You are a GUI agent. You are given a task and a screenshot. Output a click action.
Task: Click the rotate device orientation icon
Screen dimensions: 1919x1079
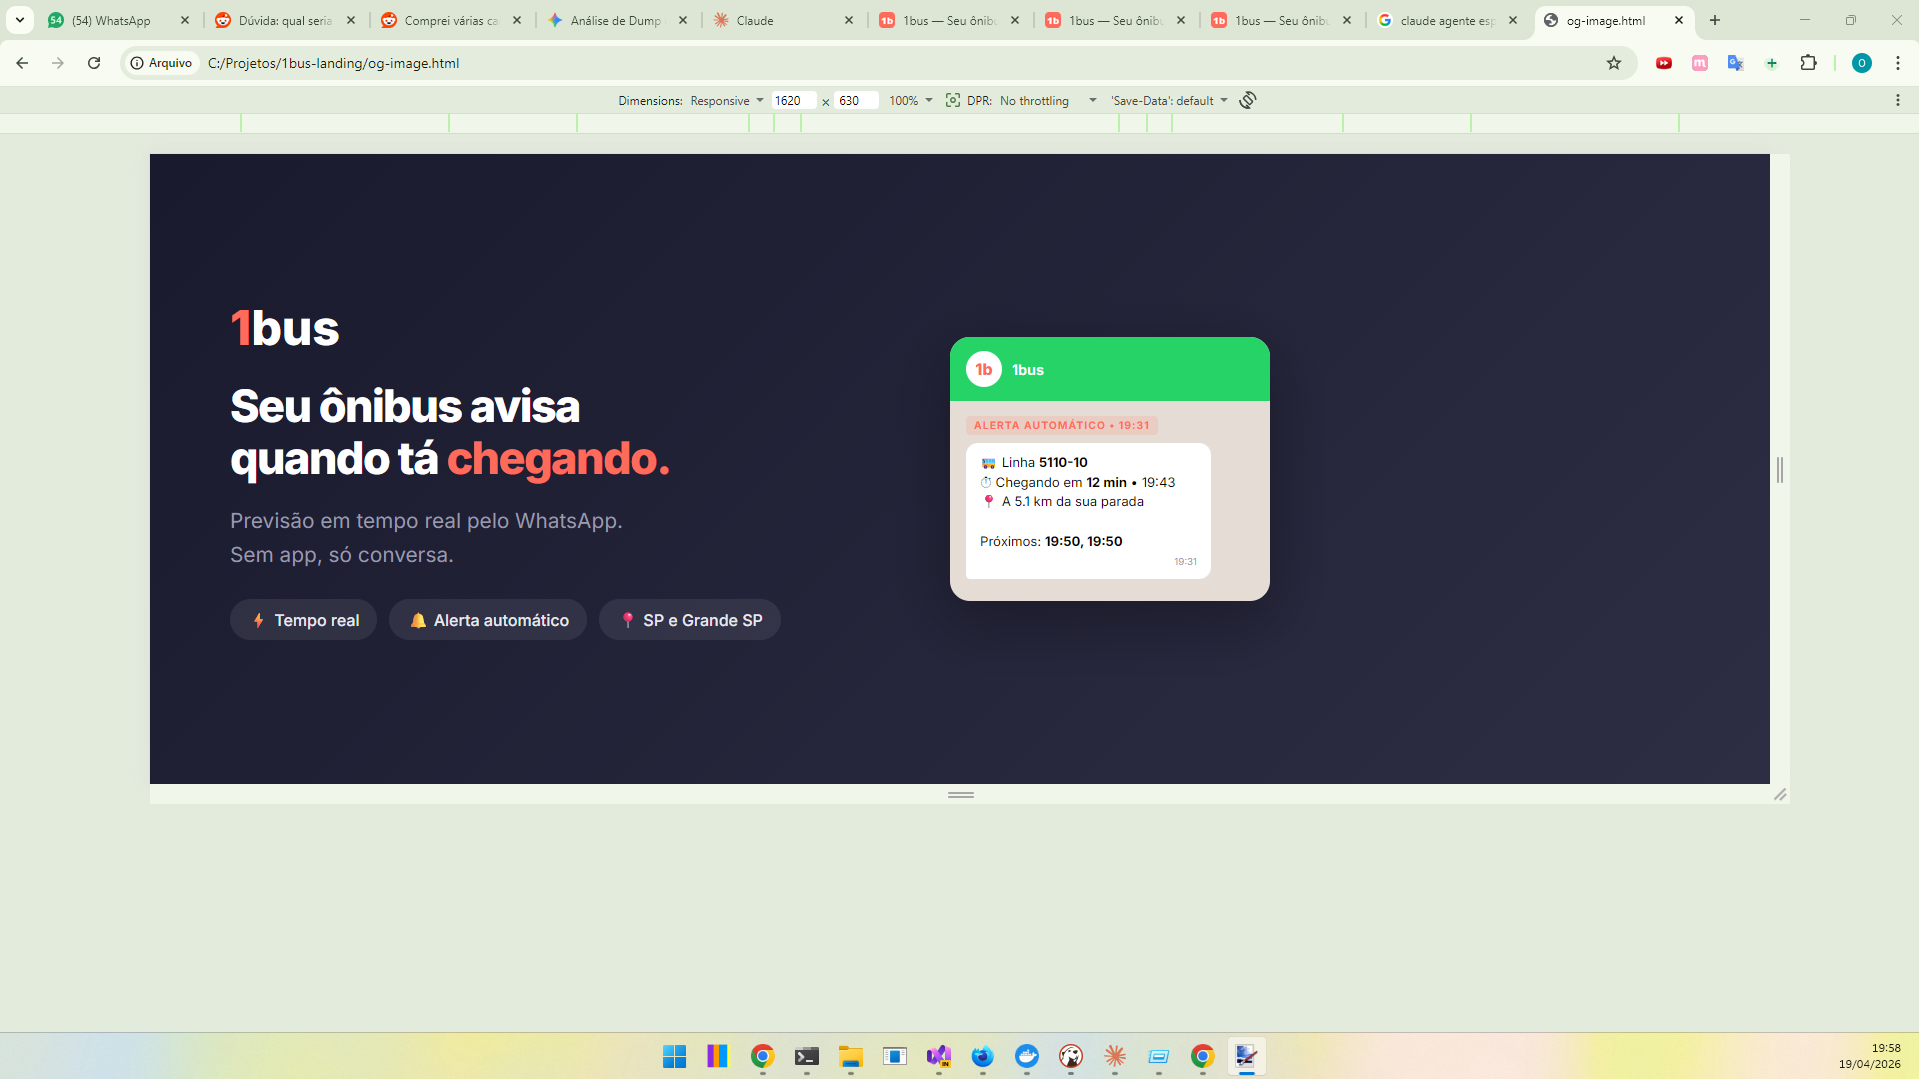pyautogui.click(x=1247, y=100)
